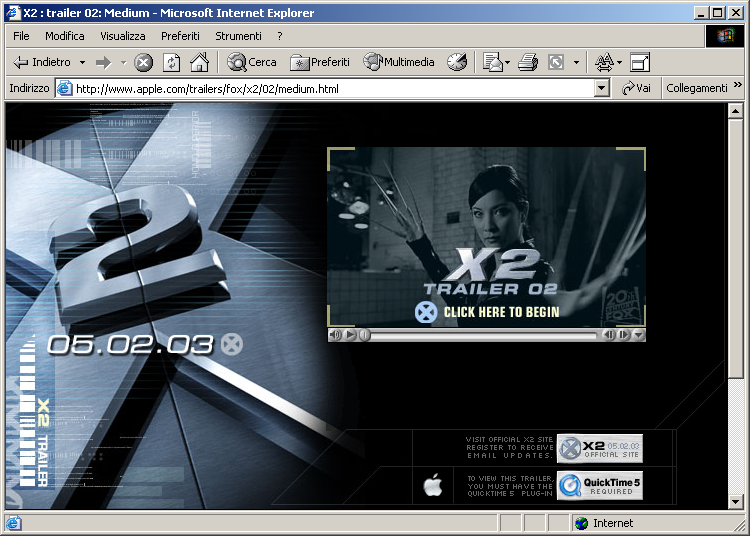Click the X logo next to 05.02.03
Viewport: 750px width, 536px height.
232,344
